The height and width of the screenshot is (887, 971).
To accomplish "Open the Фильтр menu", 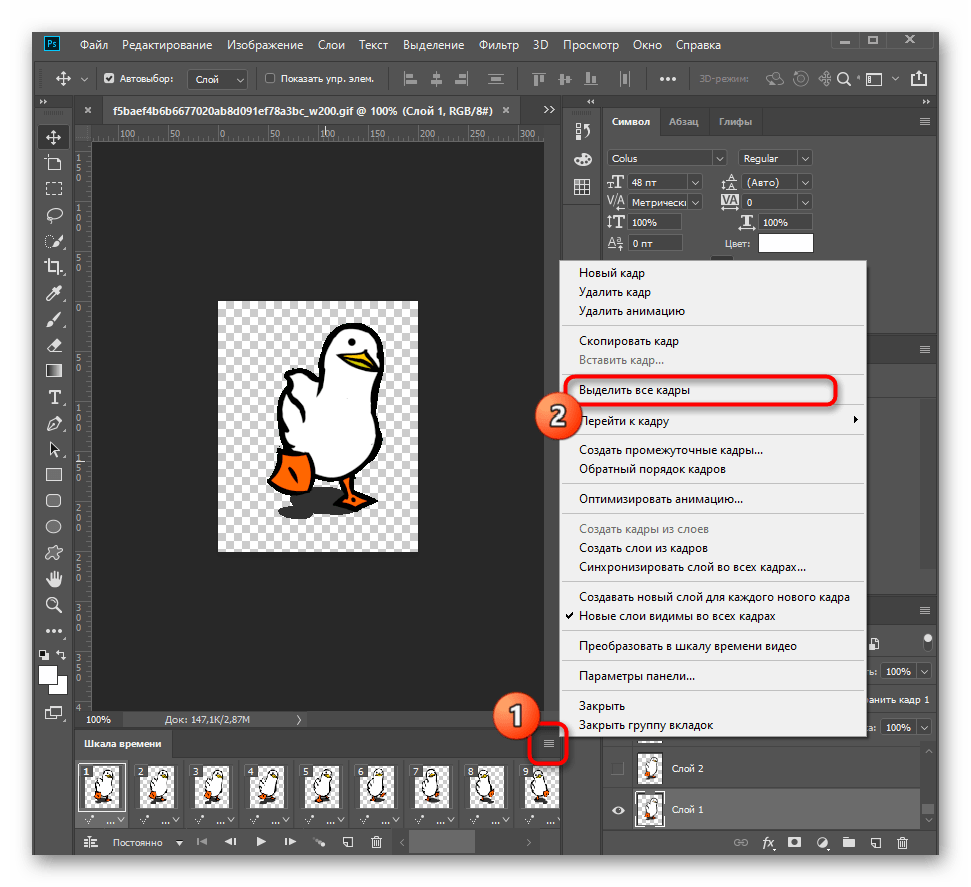I will (498, 45).
